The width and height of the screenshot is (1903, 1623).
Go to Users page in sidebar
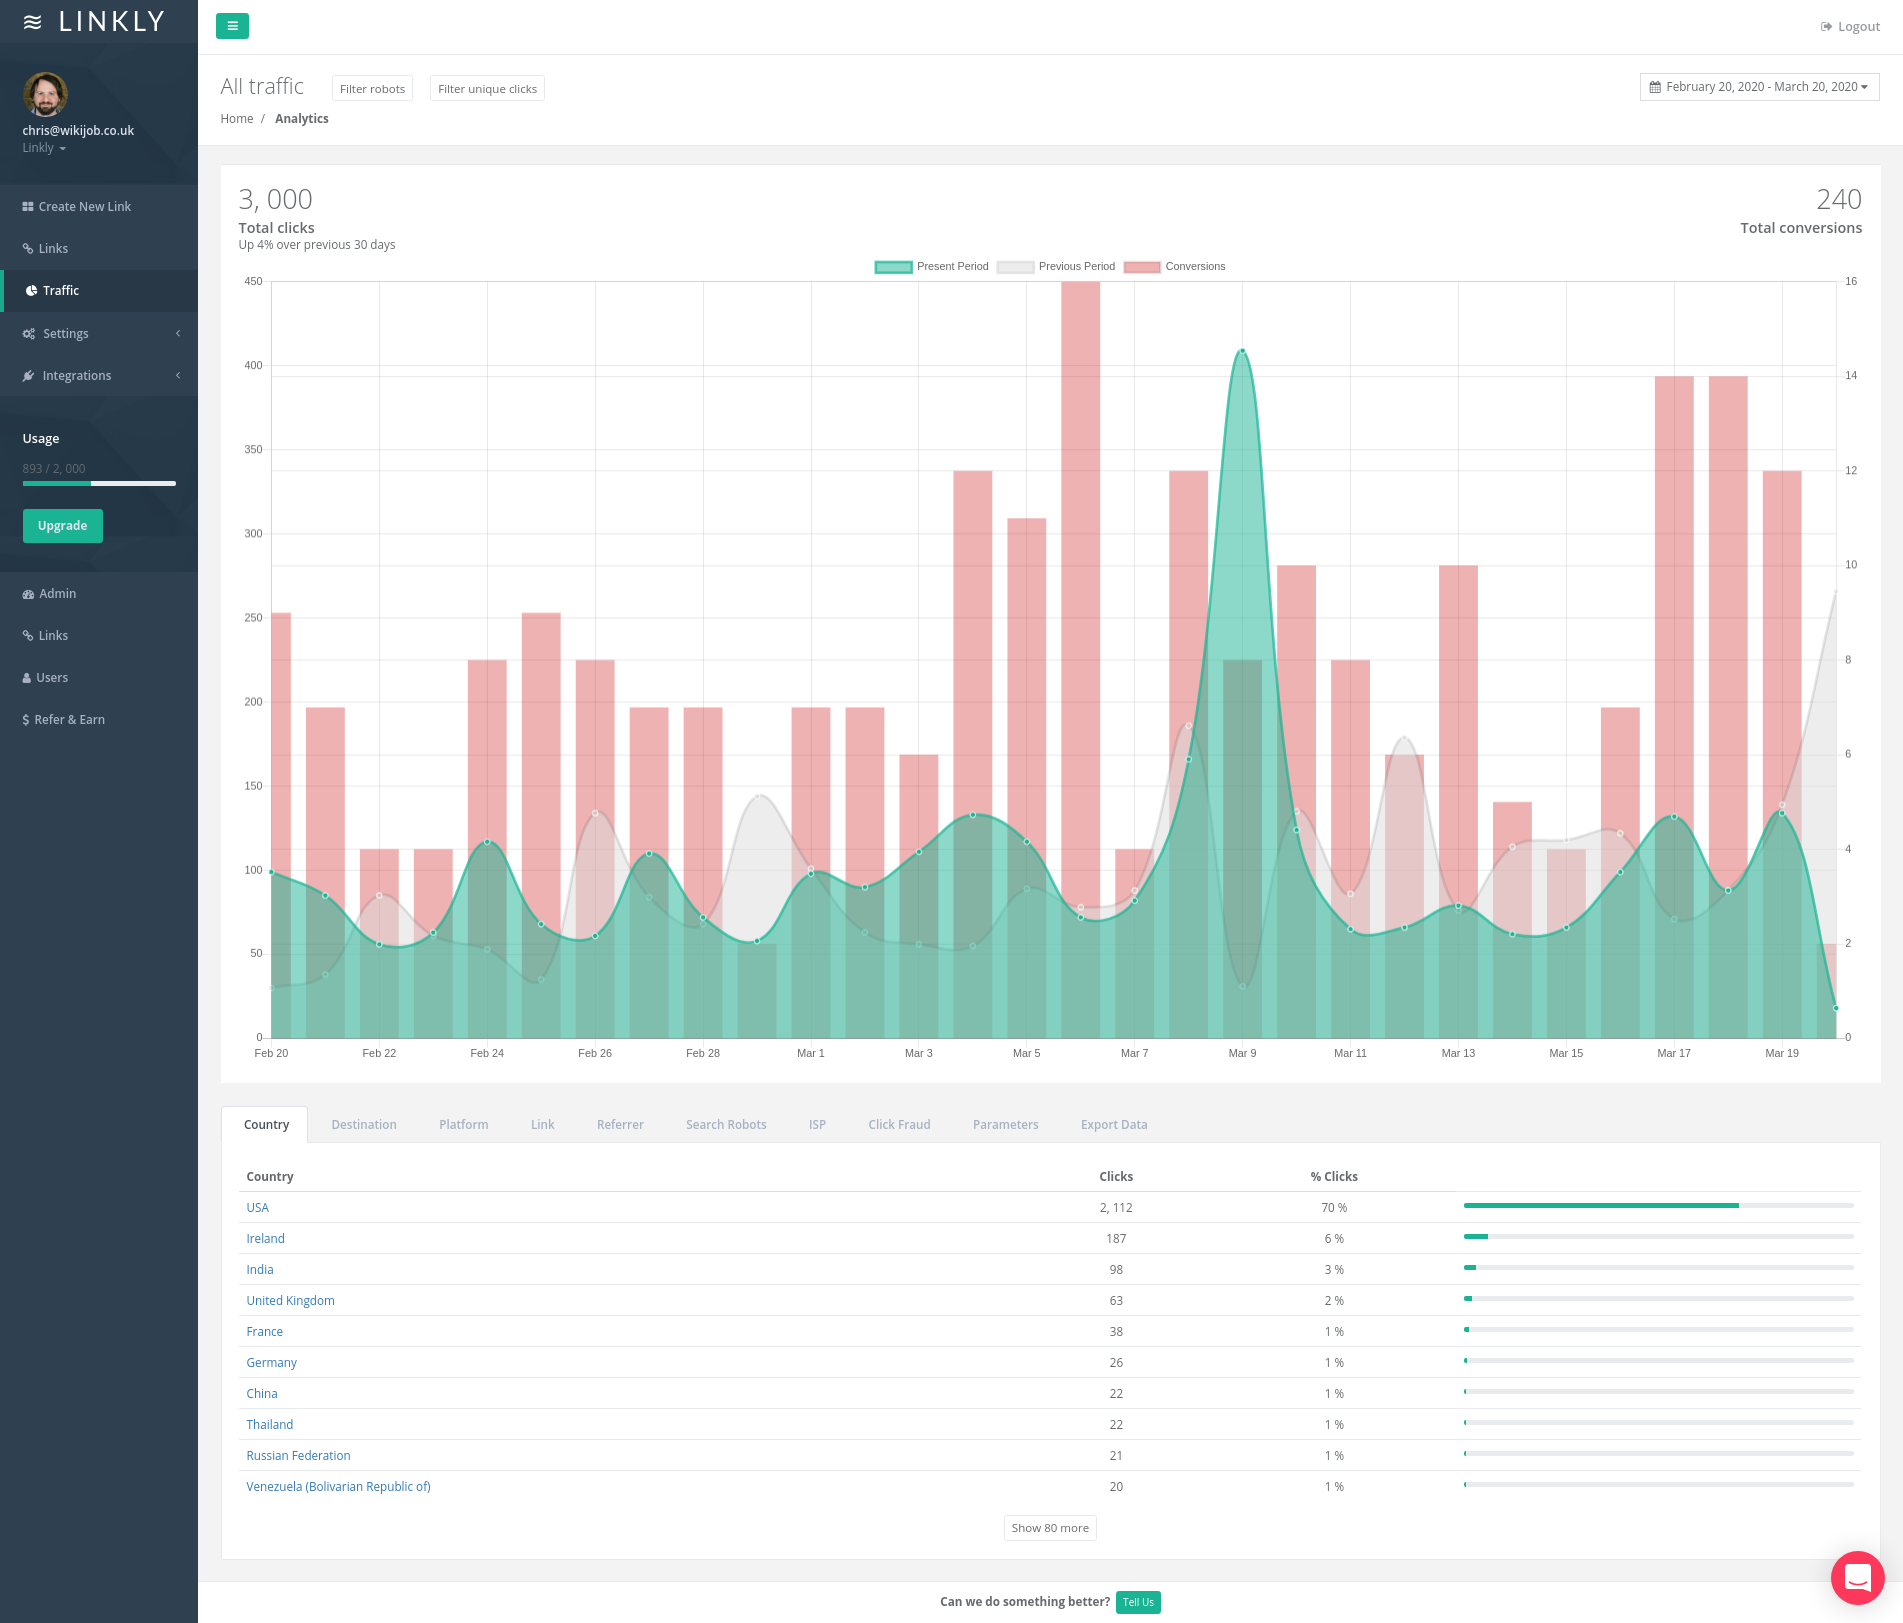pos(52,678)
